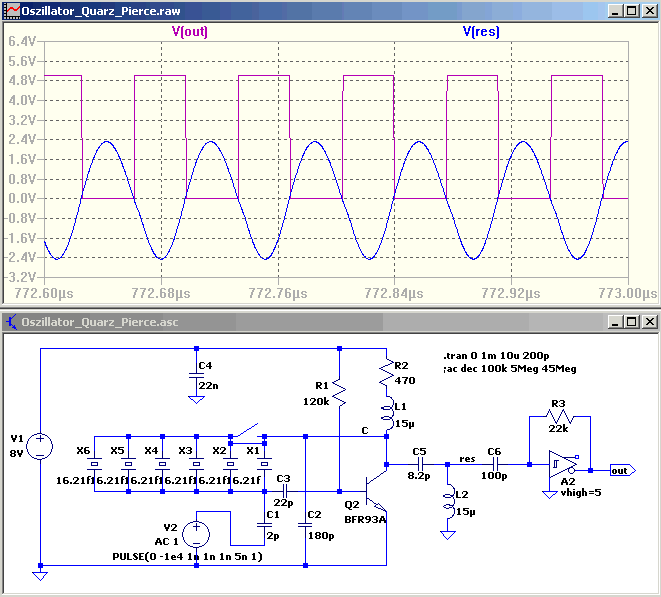Click the vhigh=5 attribute text
This screenshot has height=597, width=661.
pyautogui.click(x=581, y=492)
